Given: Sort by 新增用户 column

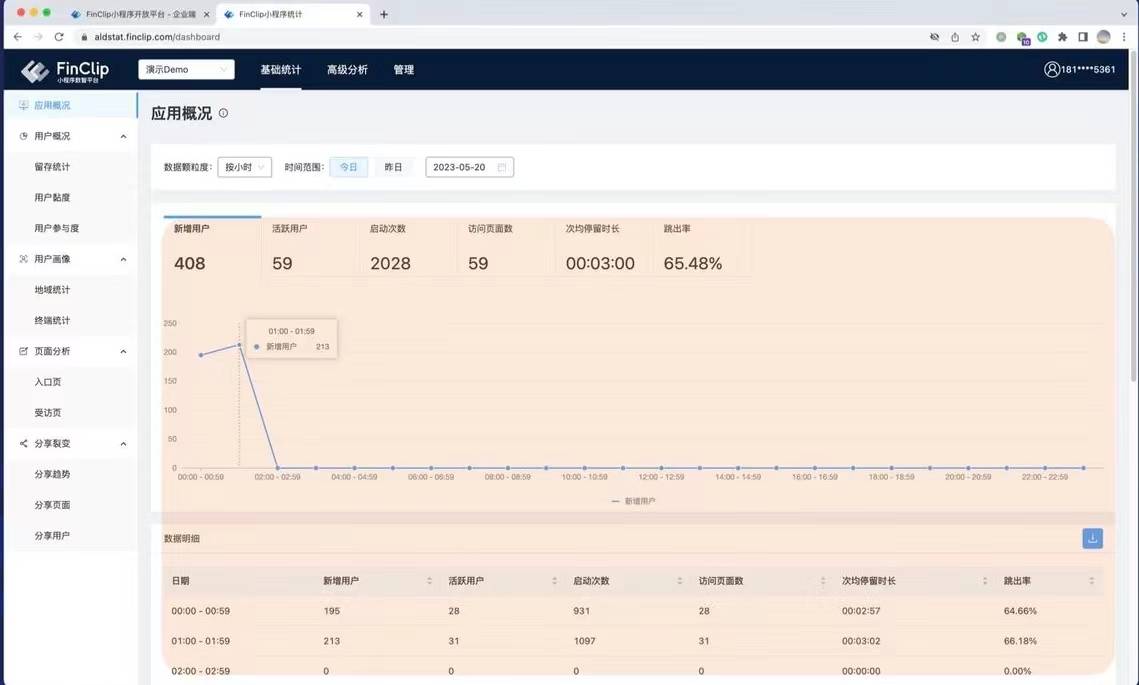Looking at the screenshot, I should click(x=429, y=581).
